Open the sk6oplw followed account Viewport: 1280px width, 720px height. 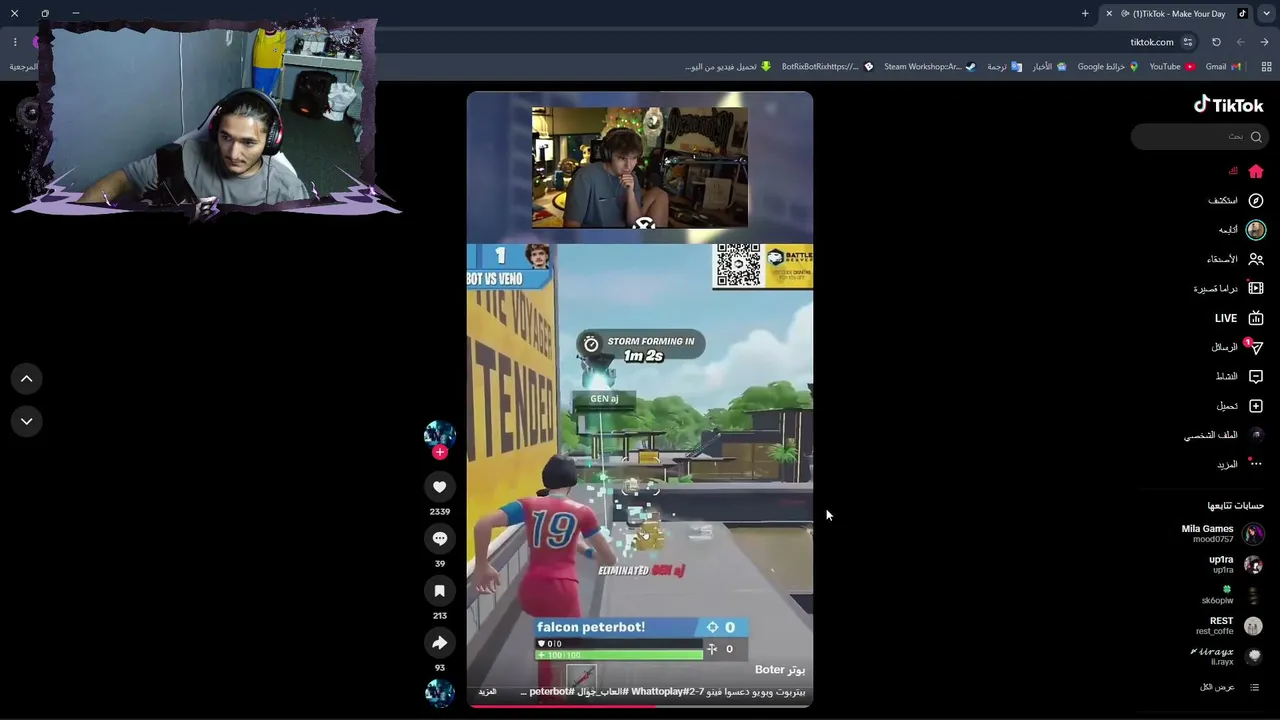[1232, 596]
